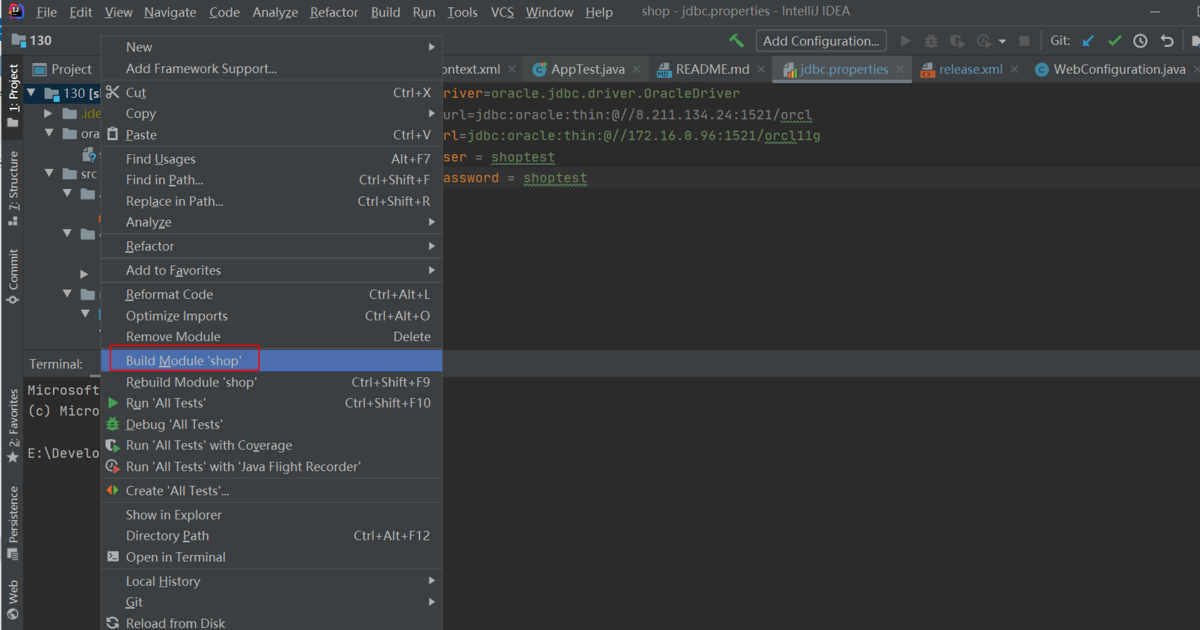
Task: Close the release.xml editor tab
Action: (x=1015, y=69)
